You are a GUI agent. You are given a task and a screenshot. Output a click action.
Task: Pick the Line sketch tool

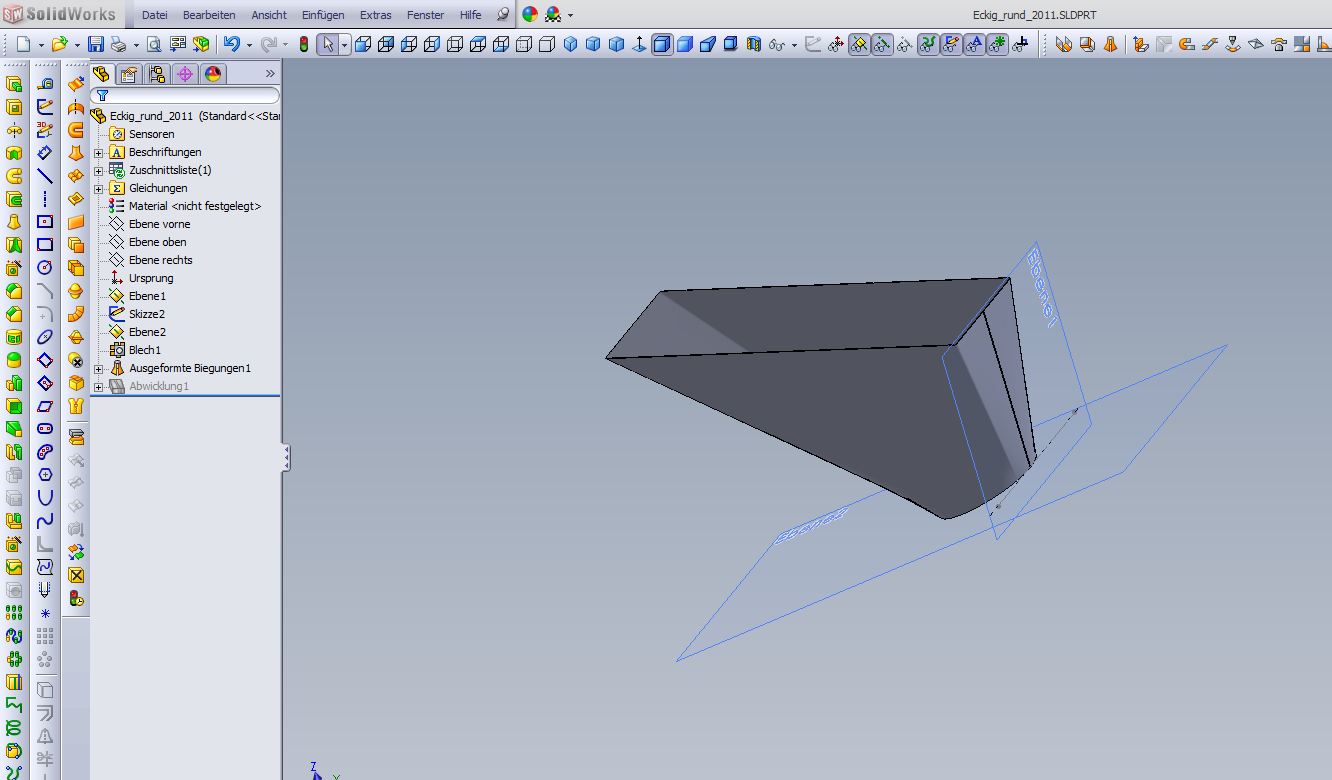(x=45, y=176)
